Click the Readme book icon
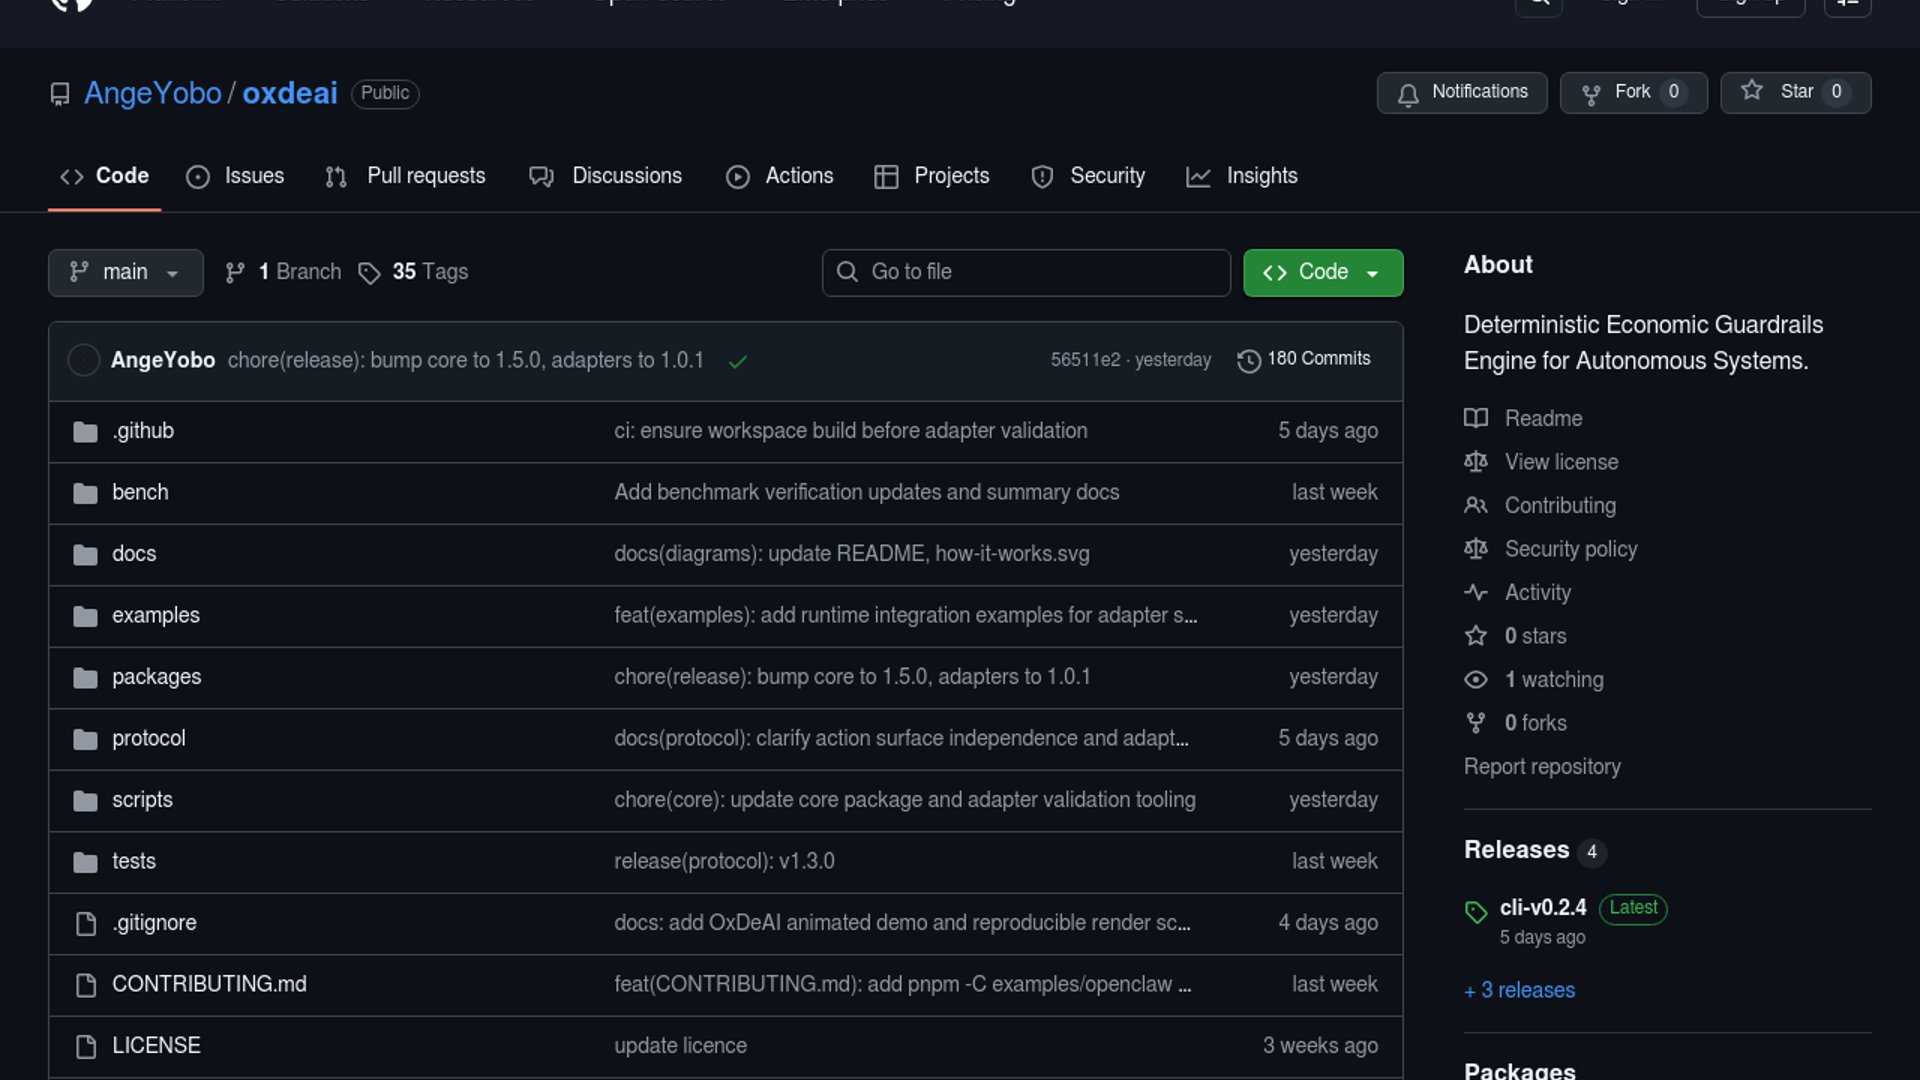The width and height of the screenshot is (1920, 1080). click(1476, 418)
